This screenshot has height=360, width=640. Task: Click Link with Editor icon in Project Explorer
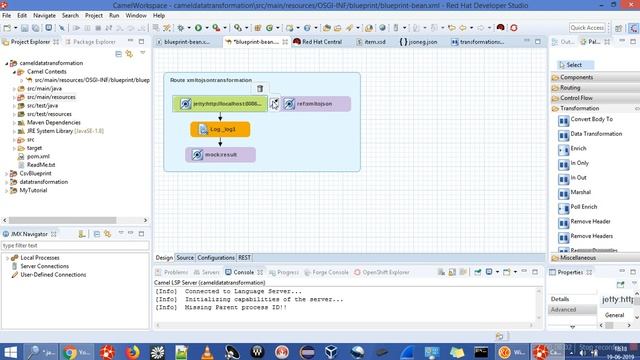129,54
